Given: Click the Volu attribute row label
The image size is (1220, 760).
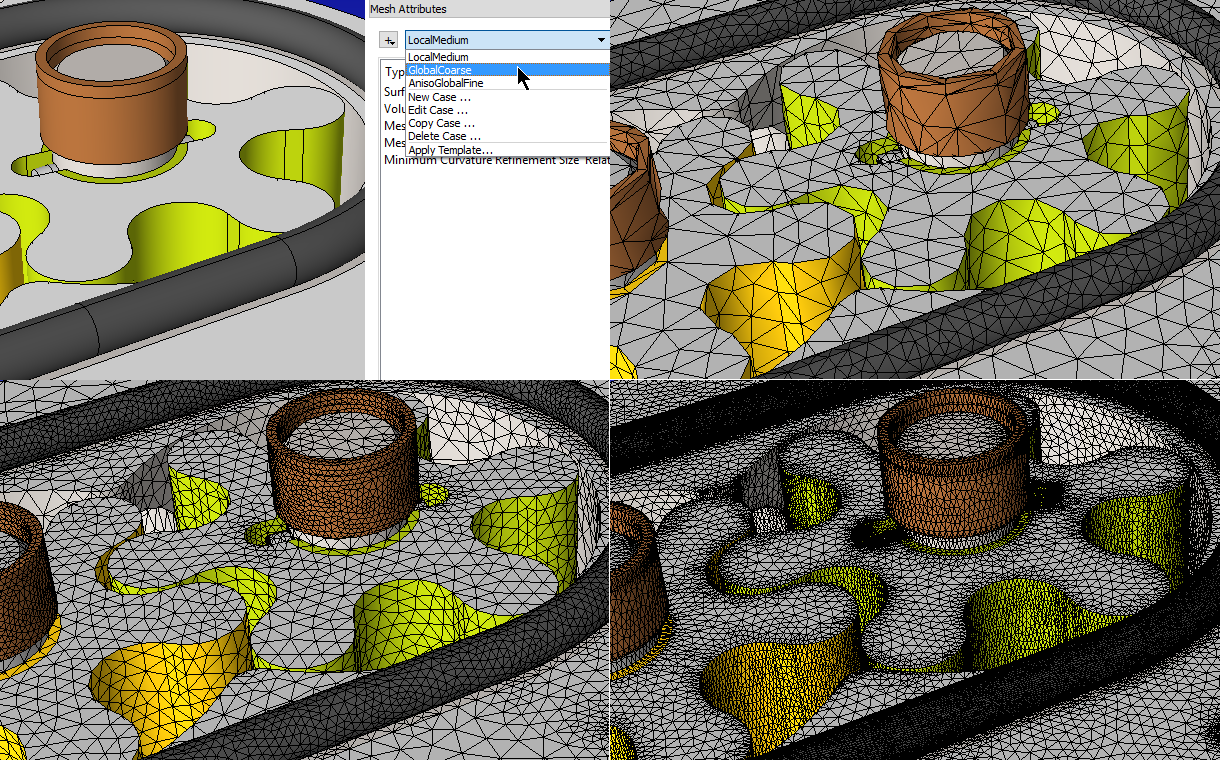Looking at the screenshot, I should (394, 108).
